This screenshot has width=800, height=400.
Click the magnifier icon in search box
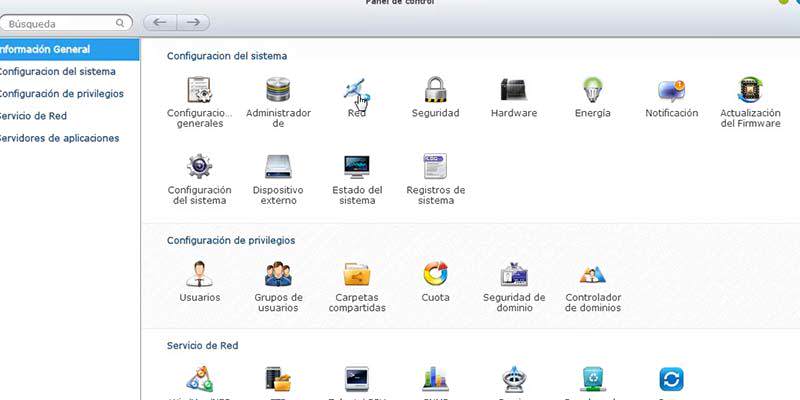pos(120,23)
